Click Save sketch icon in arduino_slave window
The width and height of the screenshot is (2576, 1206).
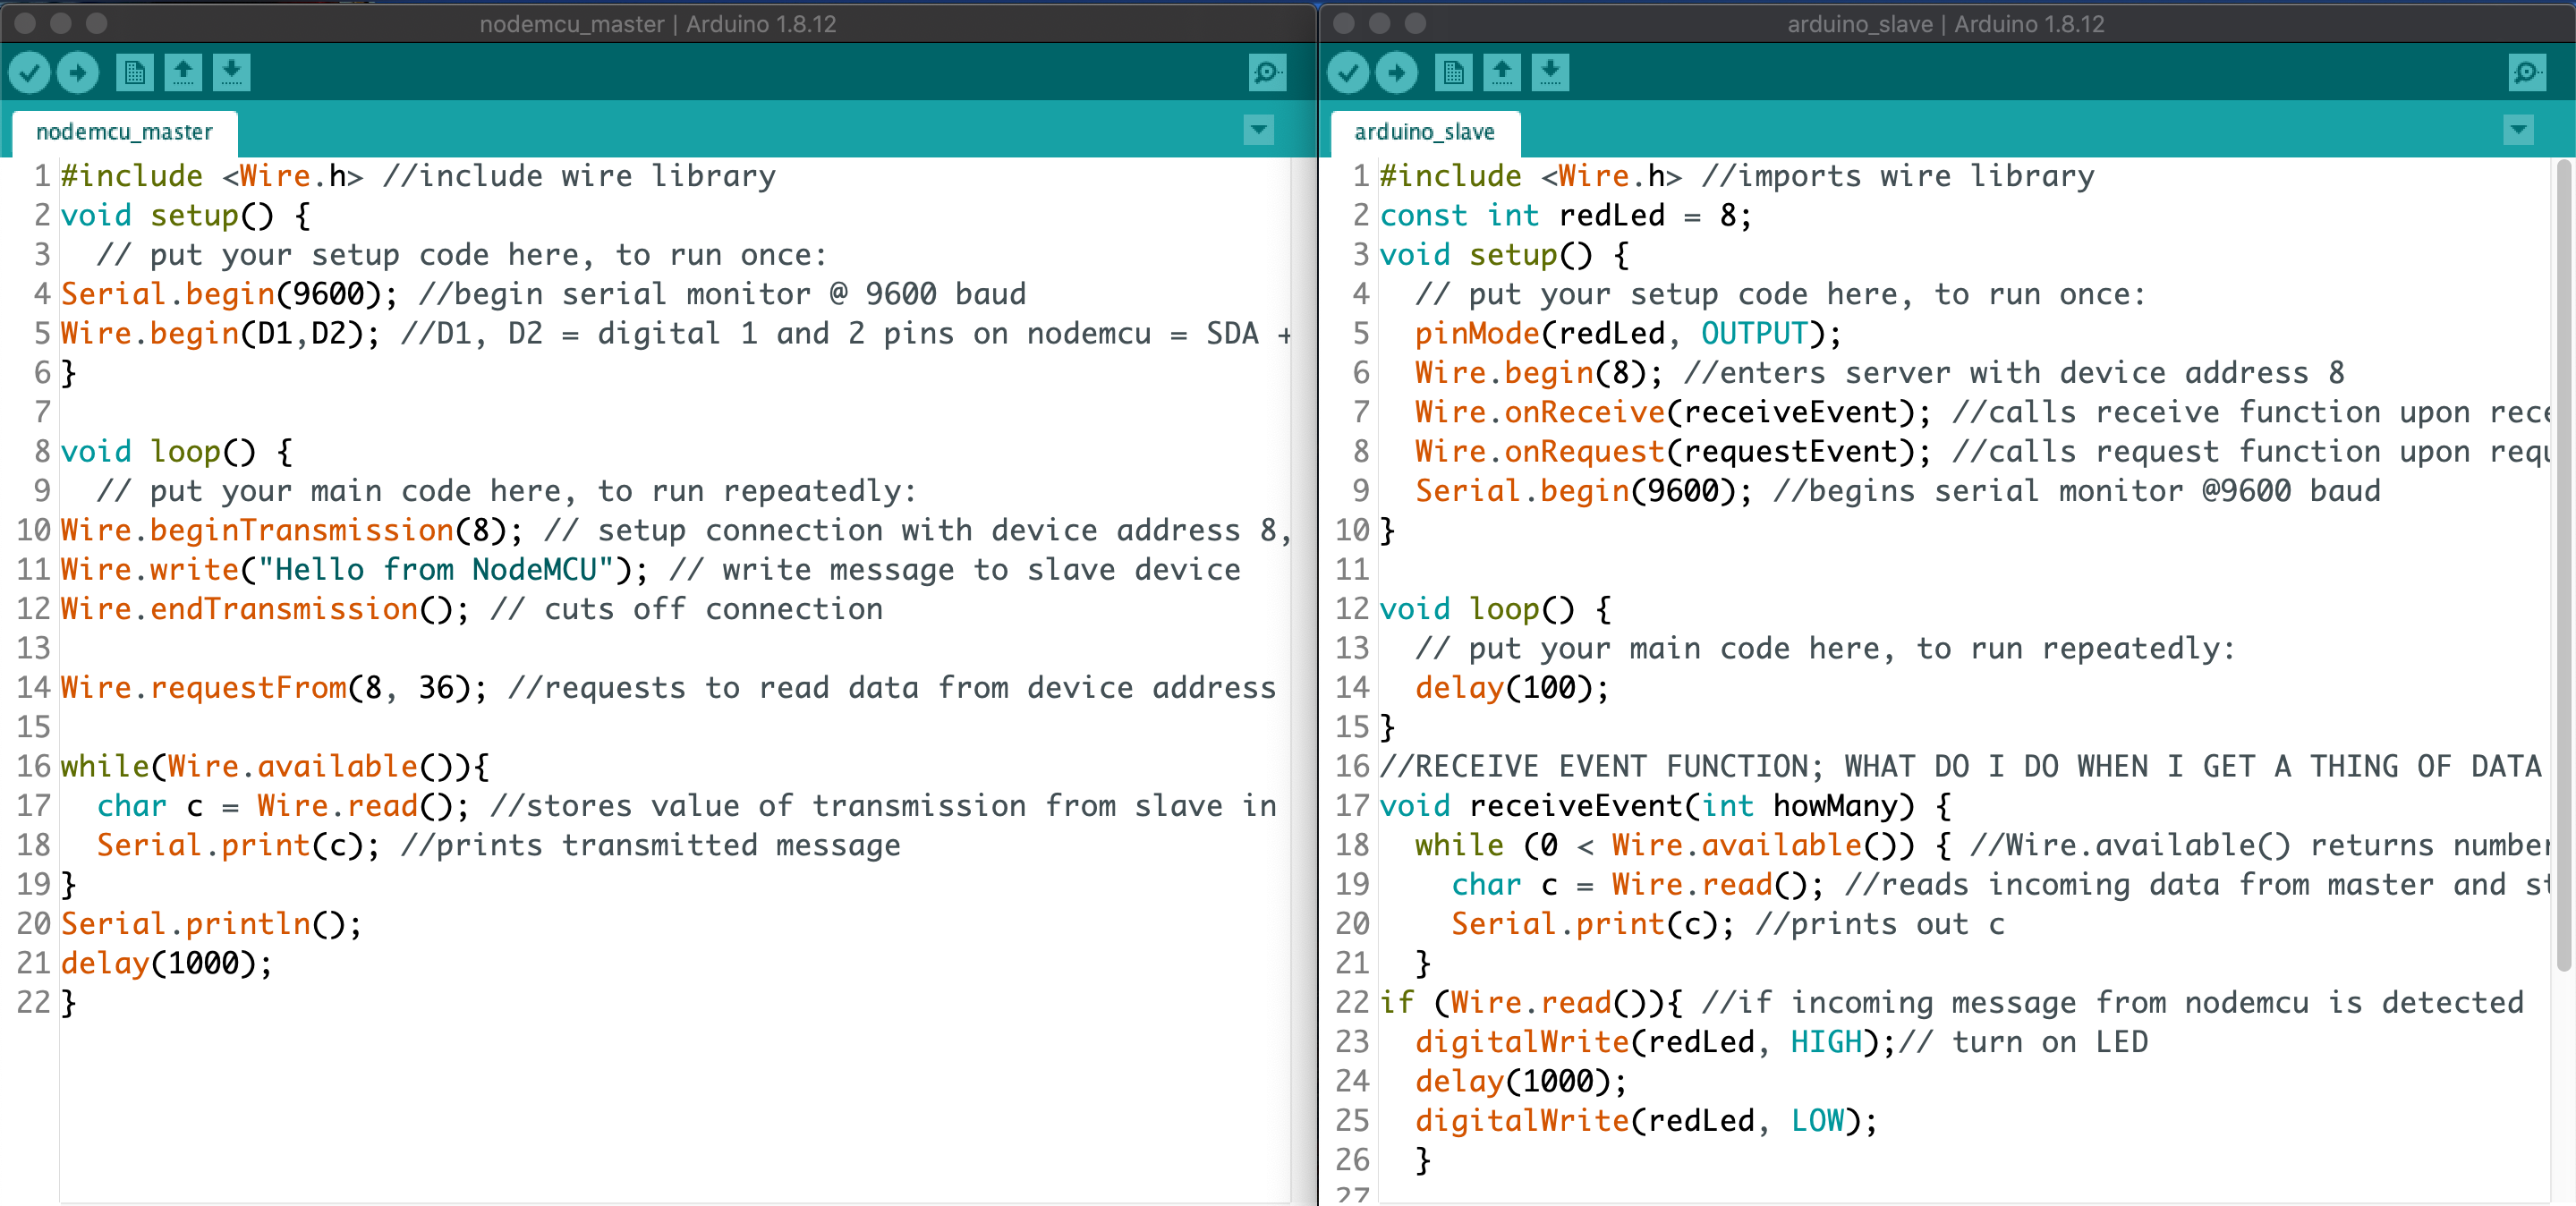click(x=1550, y=72)
